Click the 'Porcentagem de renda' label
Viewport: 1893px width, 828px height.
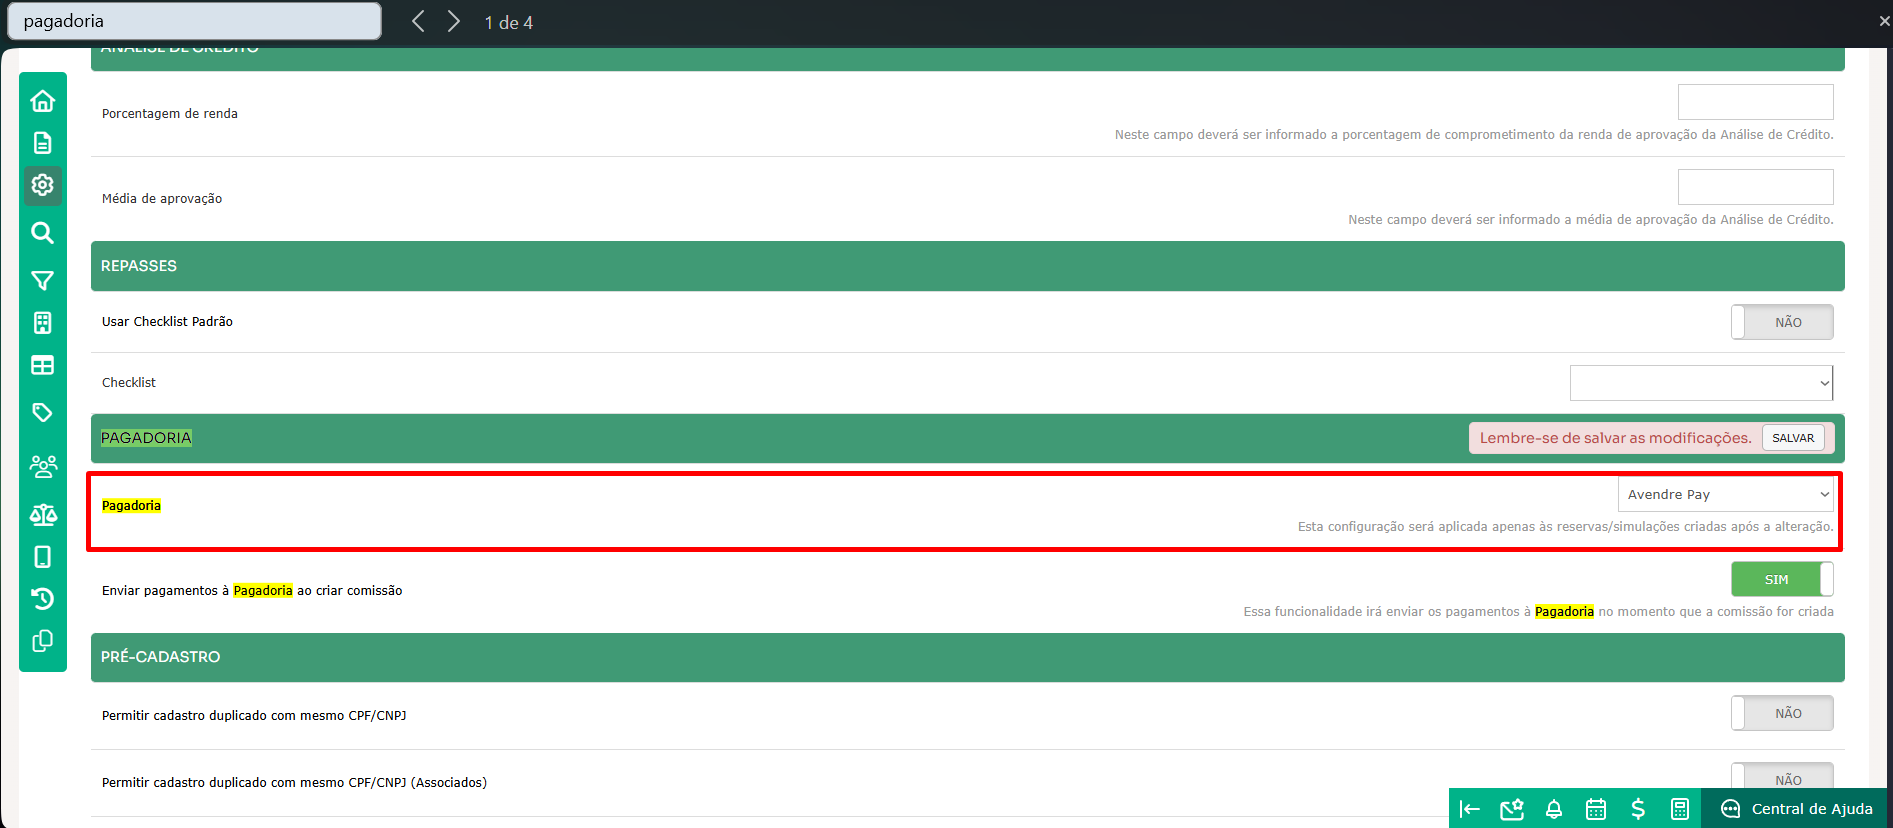tap(170, 113)
